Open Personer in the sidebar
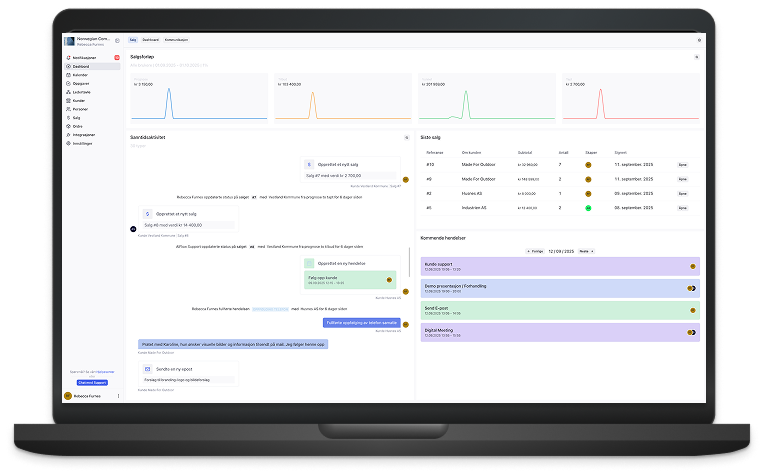764x476 pixels. (81, 109)
